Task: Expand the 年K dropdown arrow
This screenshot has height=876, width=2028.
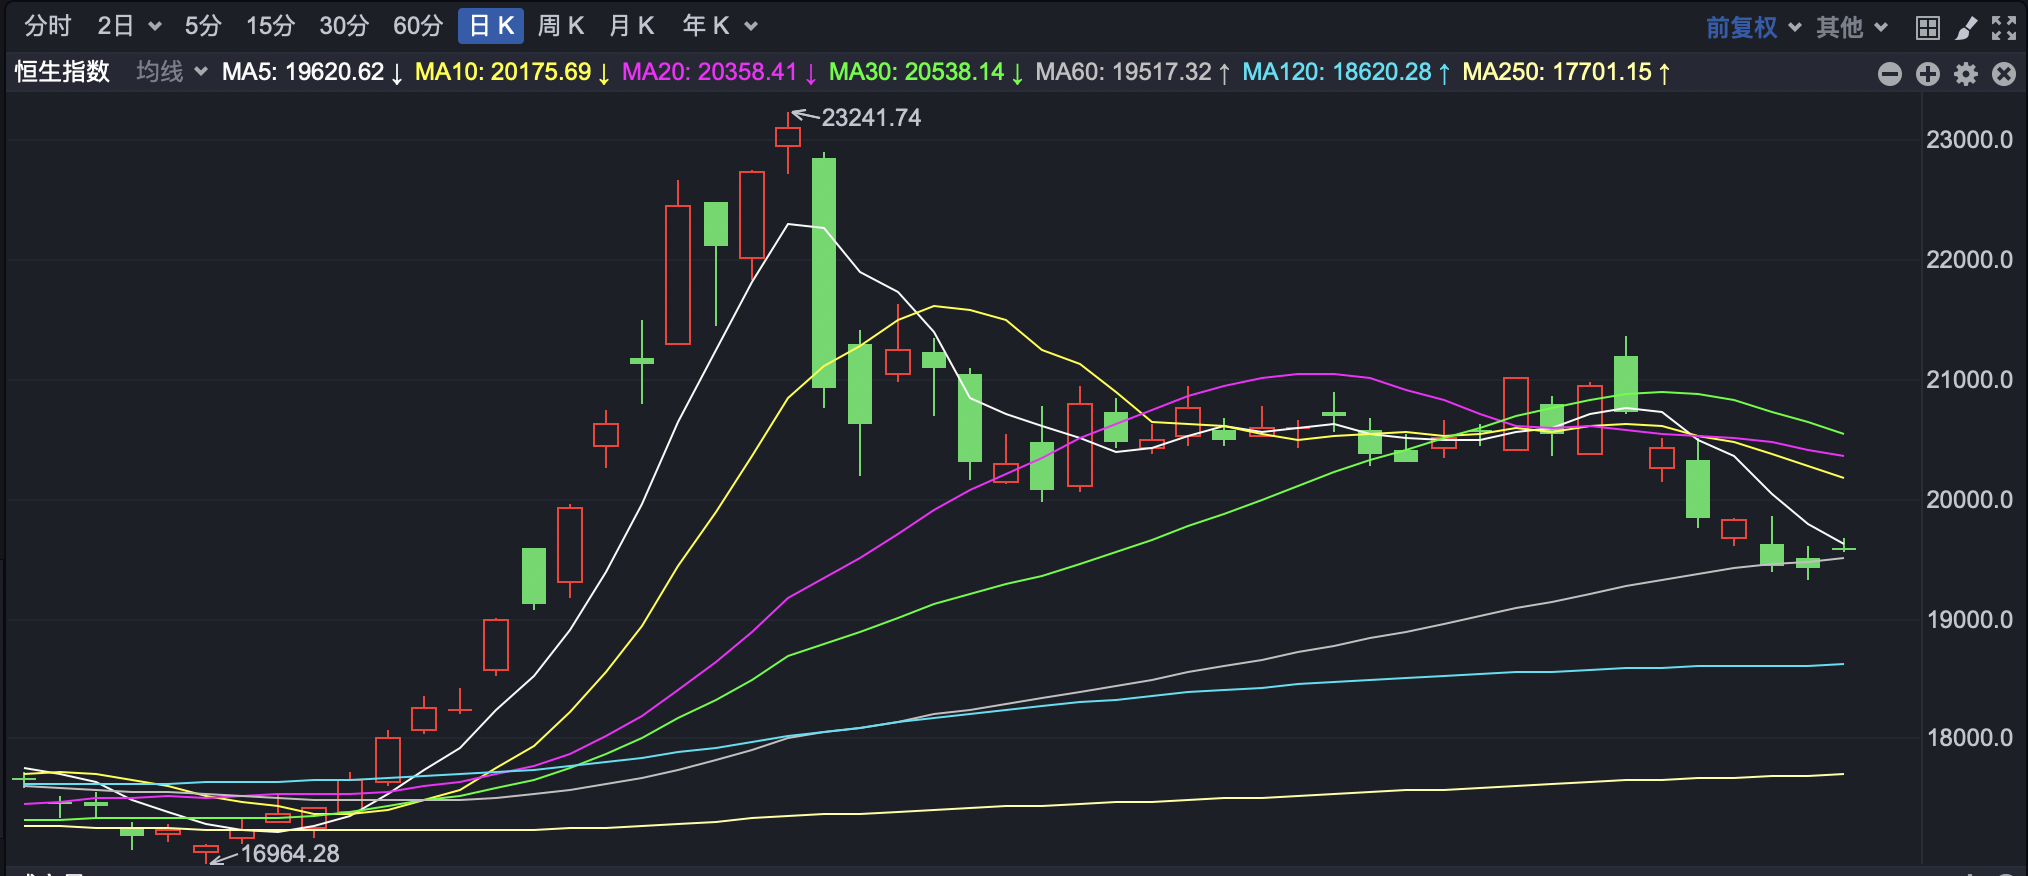Action: [x=751, y=27]
